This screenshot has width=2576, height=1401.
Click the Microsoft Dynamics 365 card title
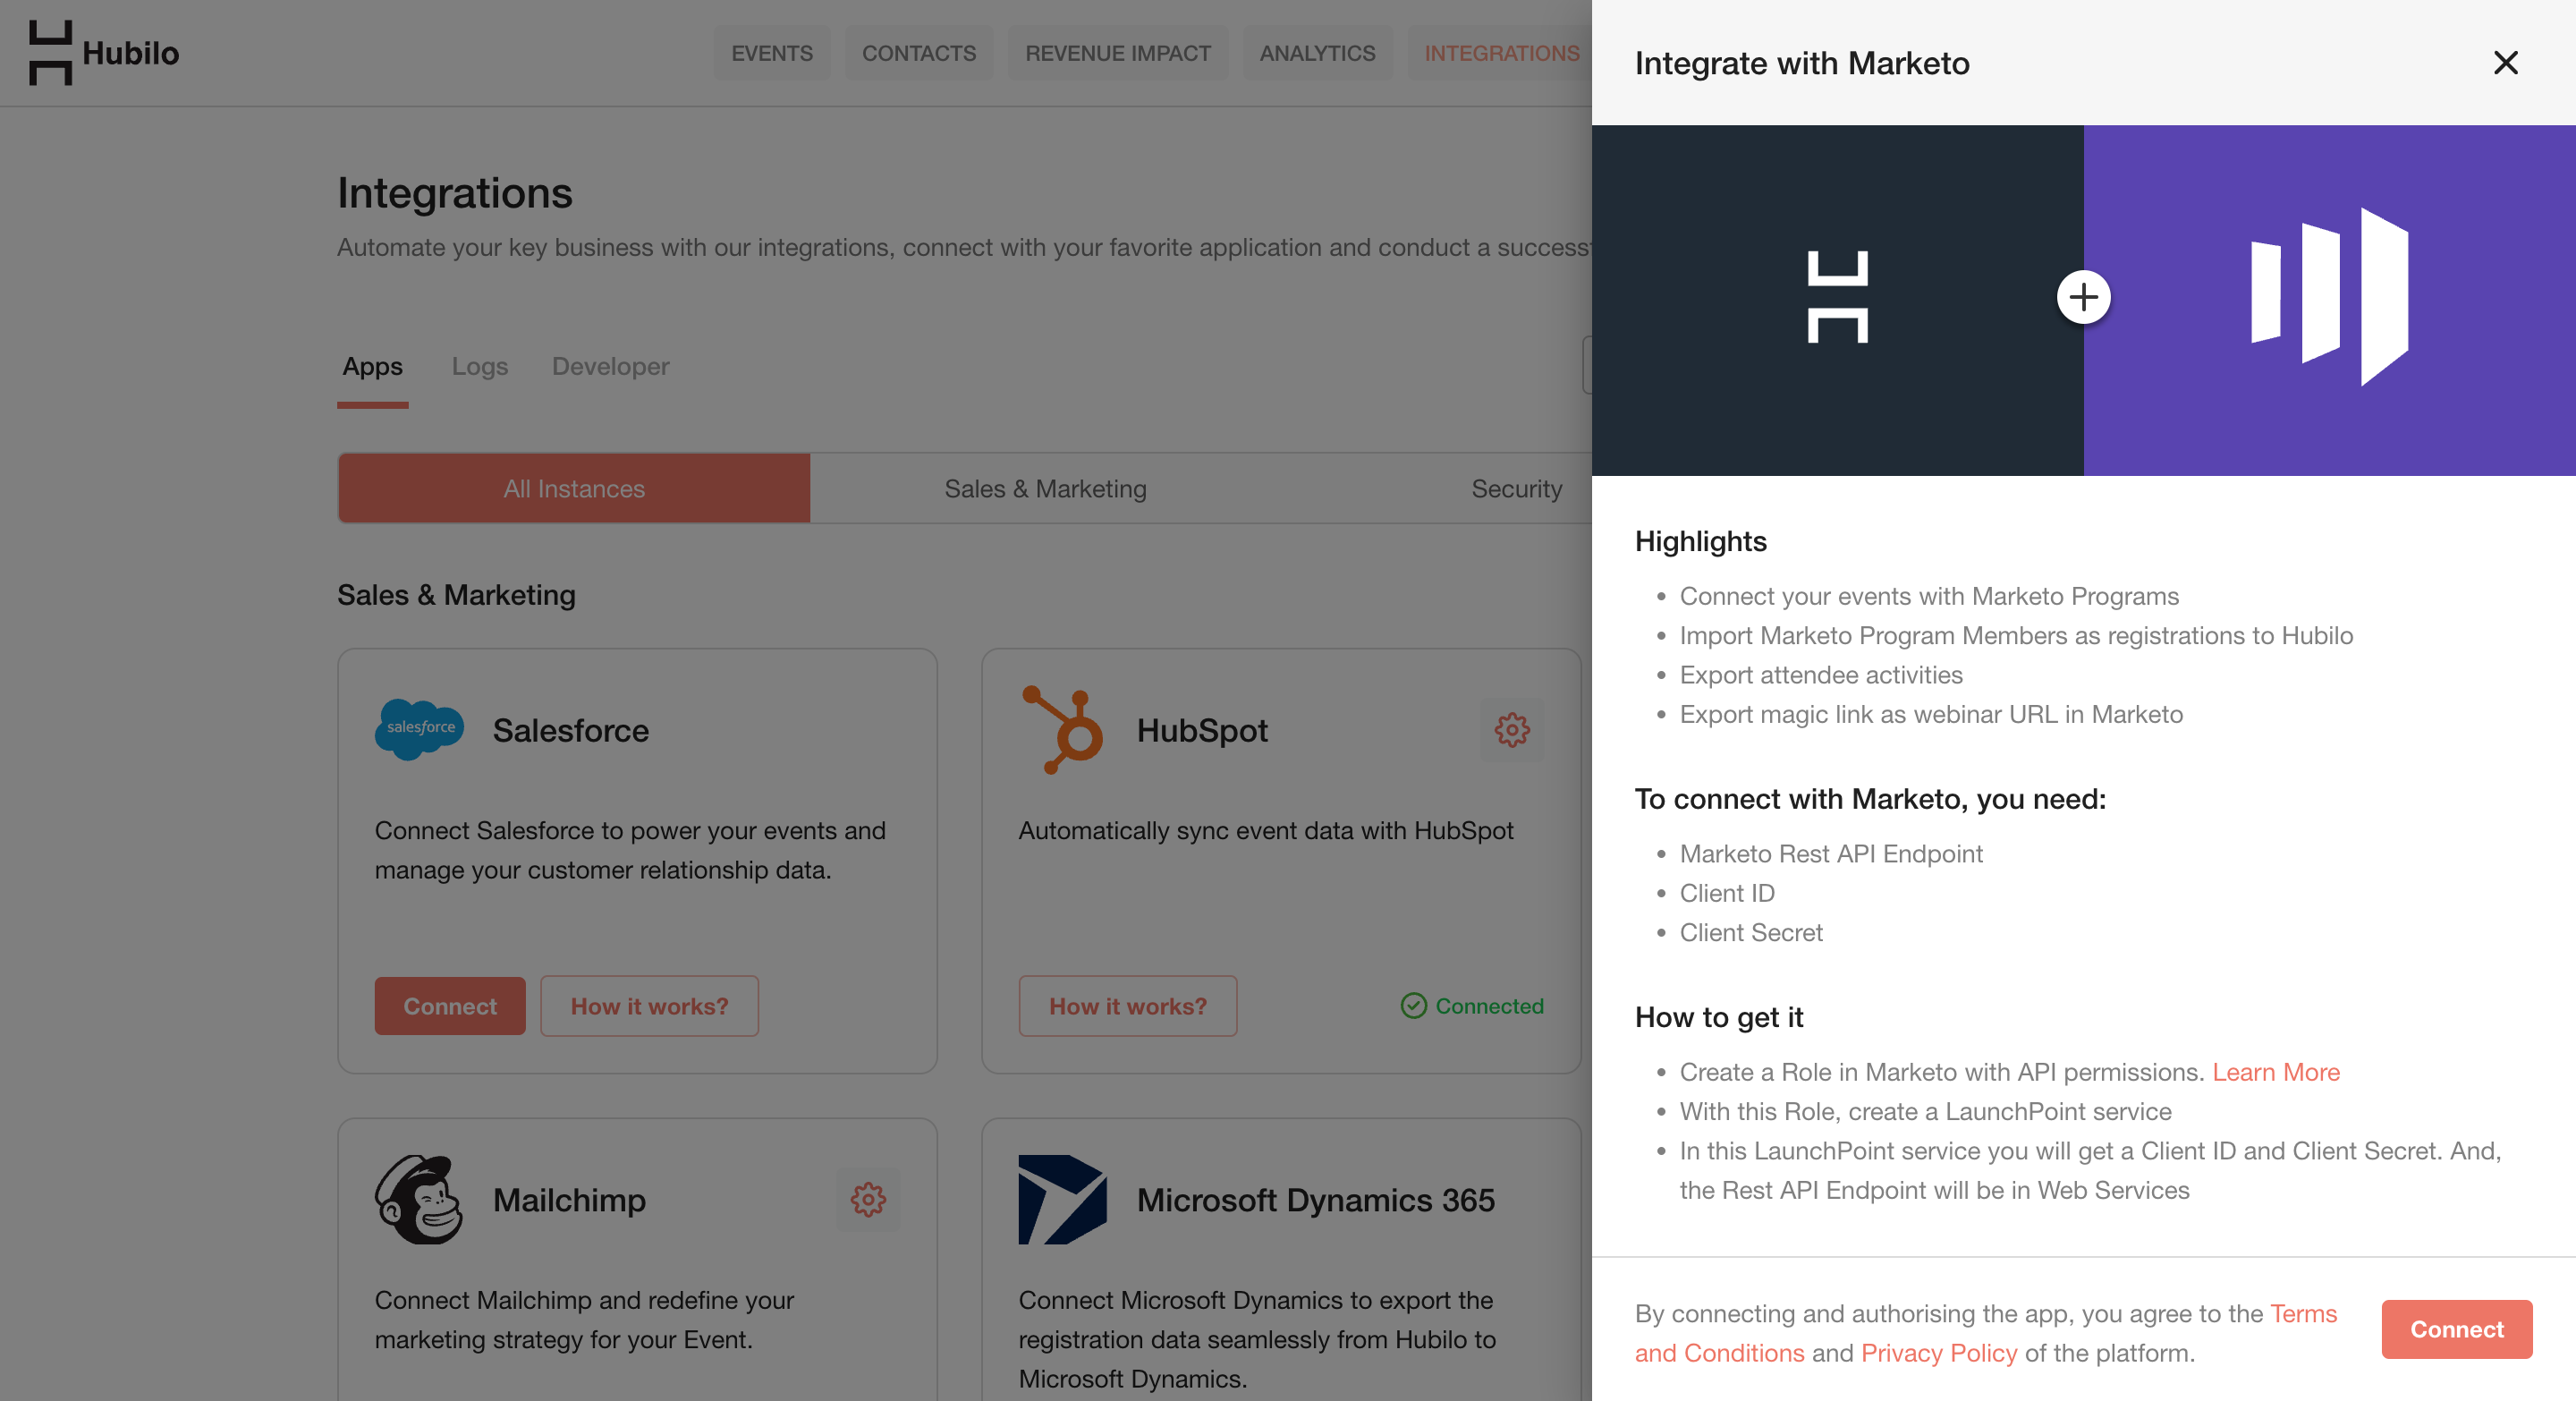tap(1315, 1199)
